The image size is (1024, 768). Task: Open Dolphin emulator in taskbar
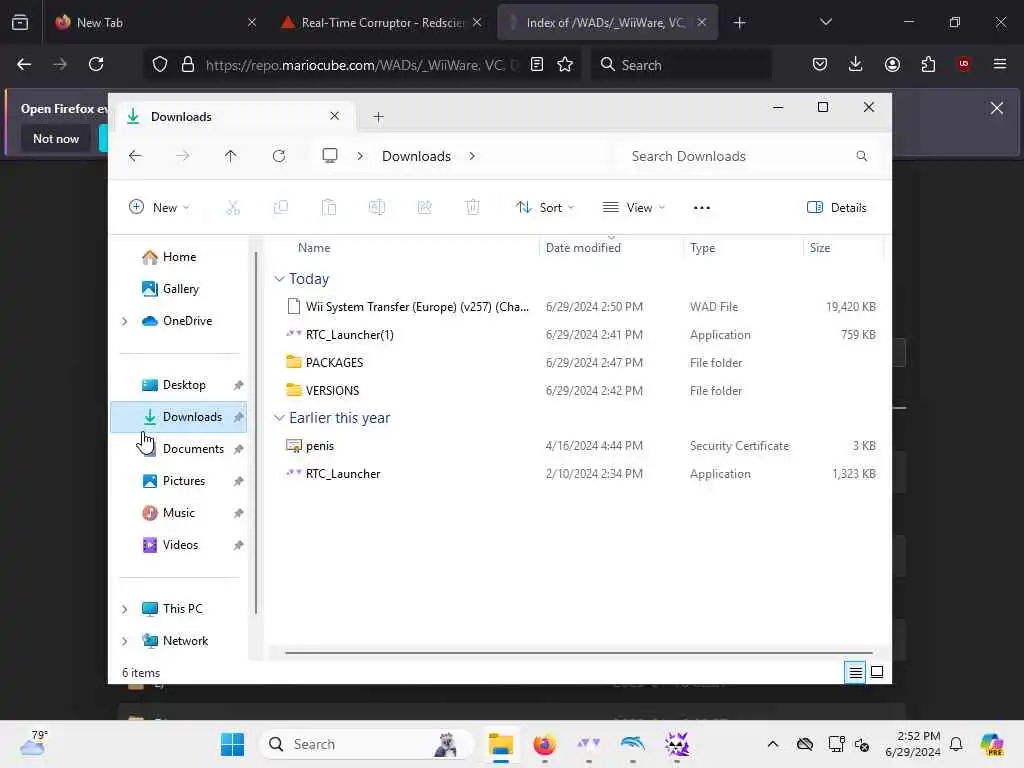point(632,744)
